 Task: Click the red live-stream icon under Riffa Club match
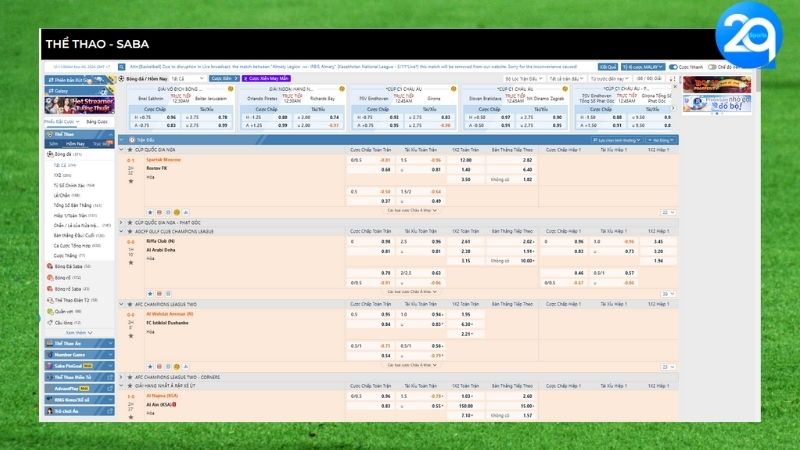[x=159, y=294]
